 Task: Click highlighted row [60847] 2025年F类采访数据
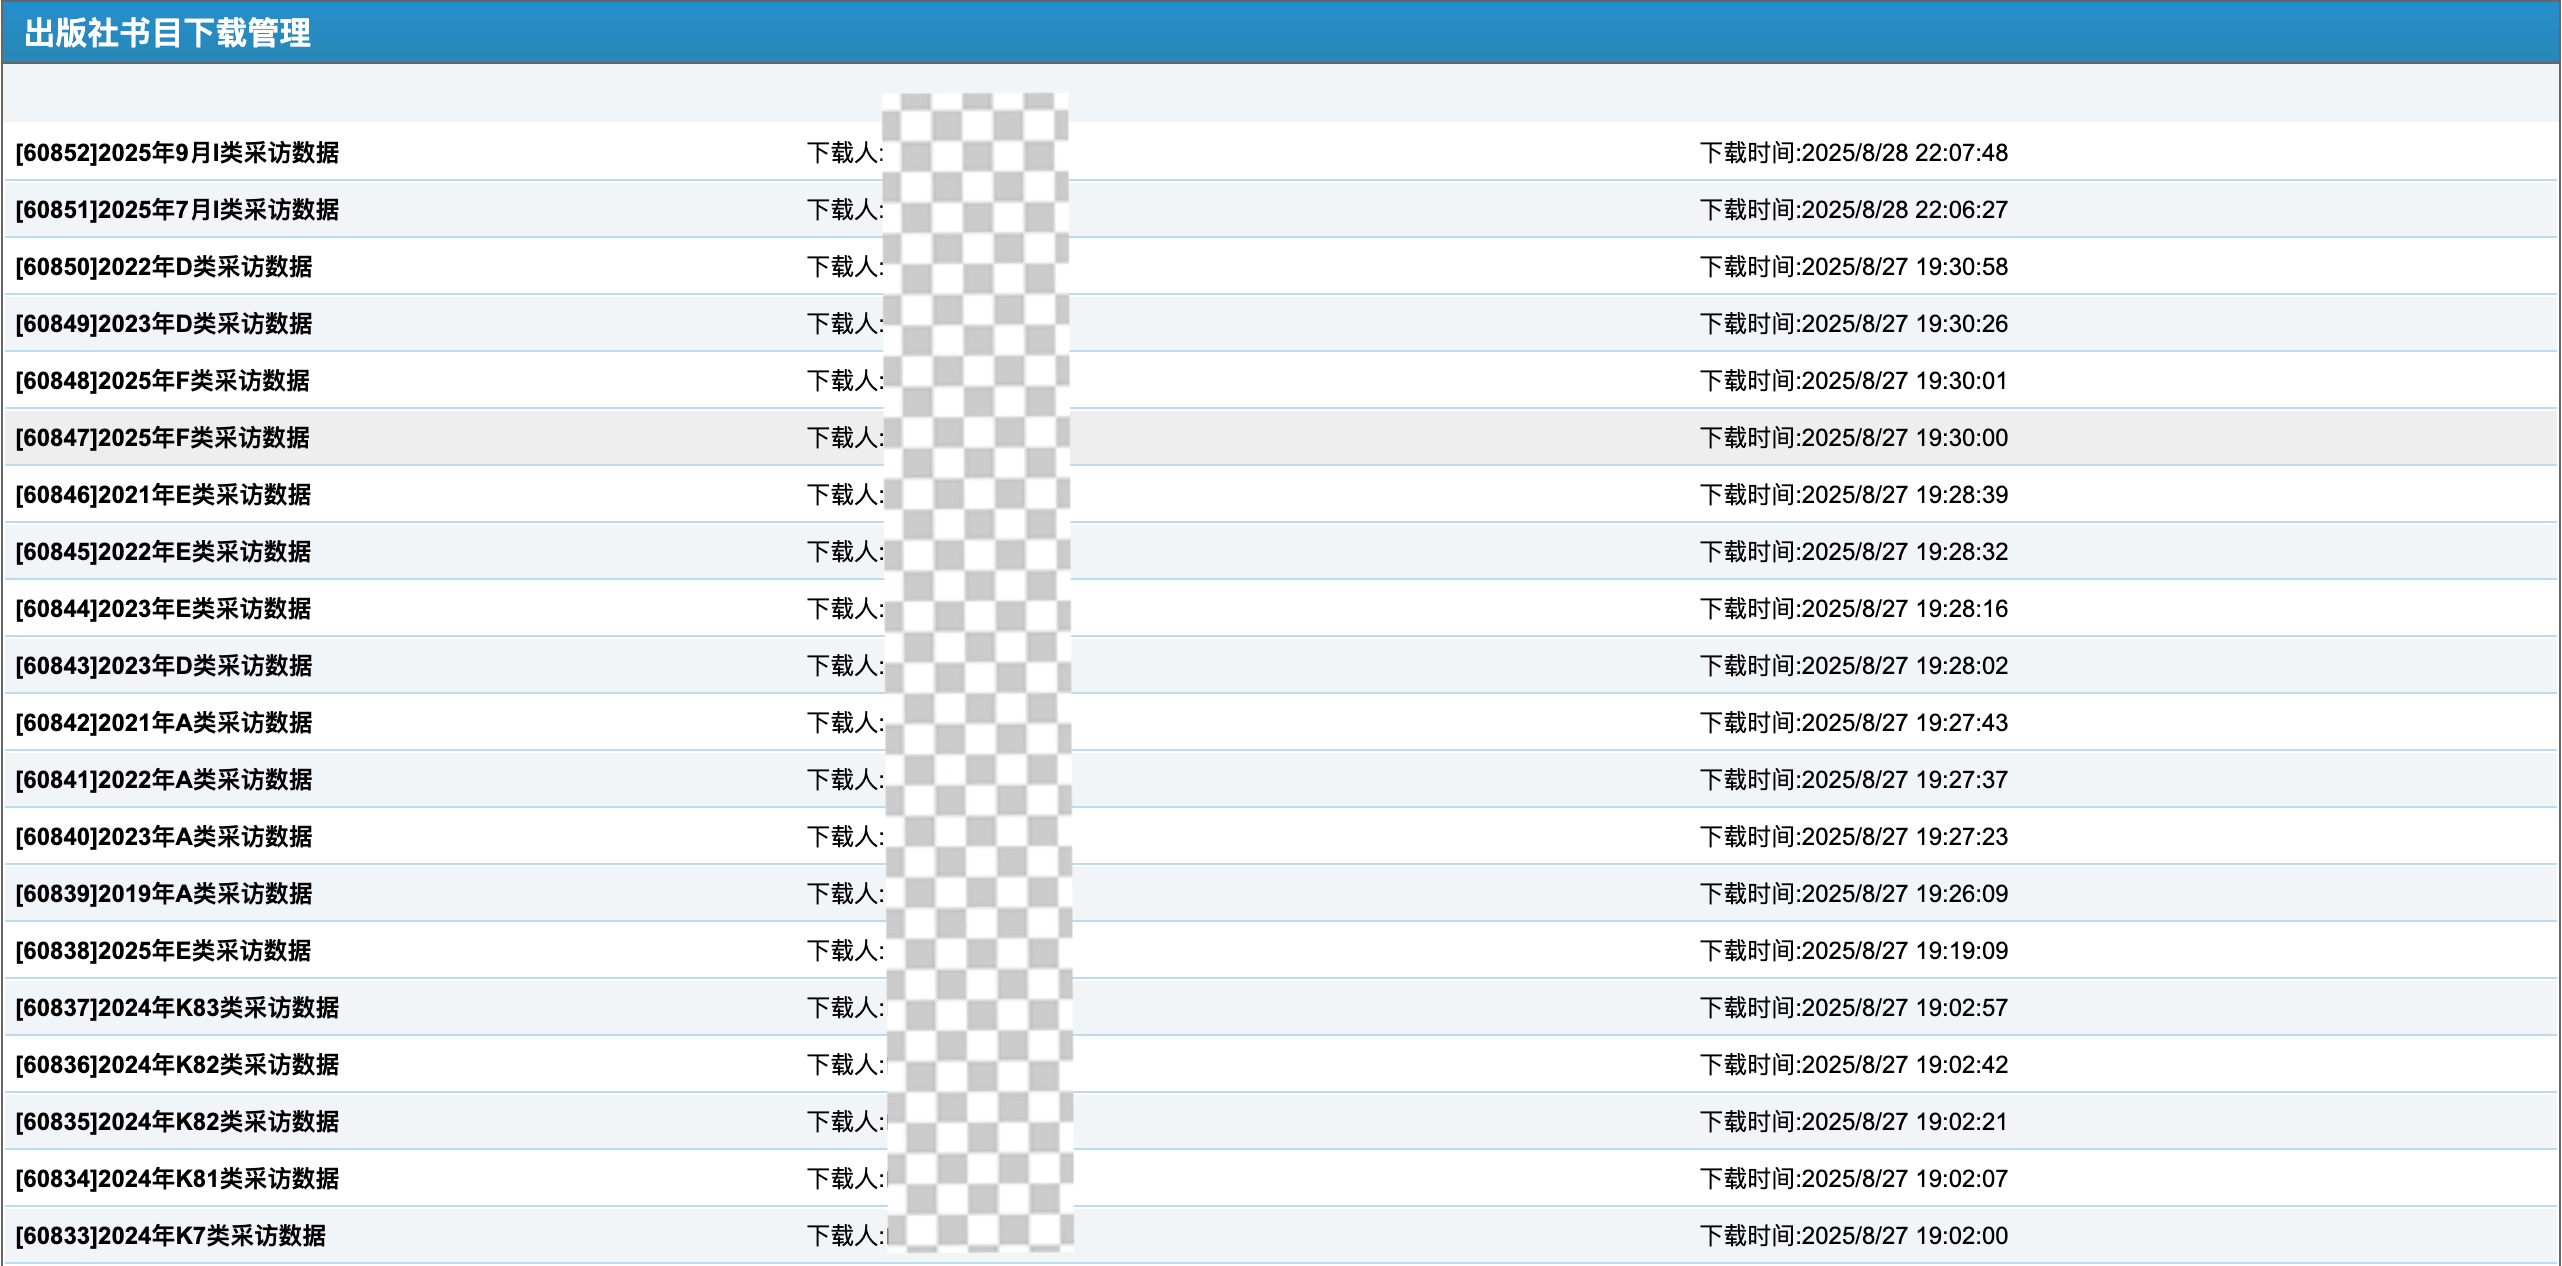click(163, 438)
